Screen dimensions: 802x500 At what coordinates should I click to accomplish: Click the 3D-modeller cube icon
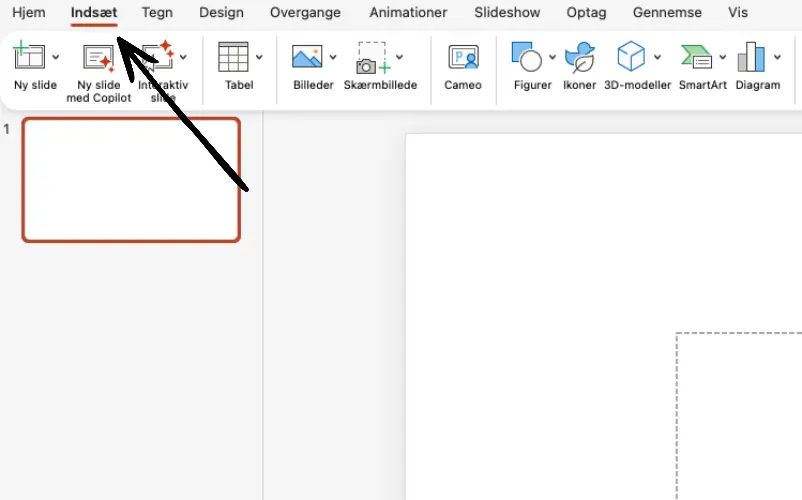tap(631, 56)
